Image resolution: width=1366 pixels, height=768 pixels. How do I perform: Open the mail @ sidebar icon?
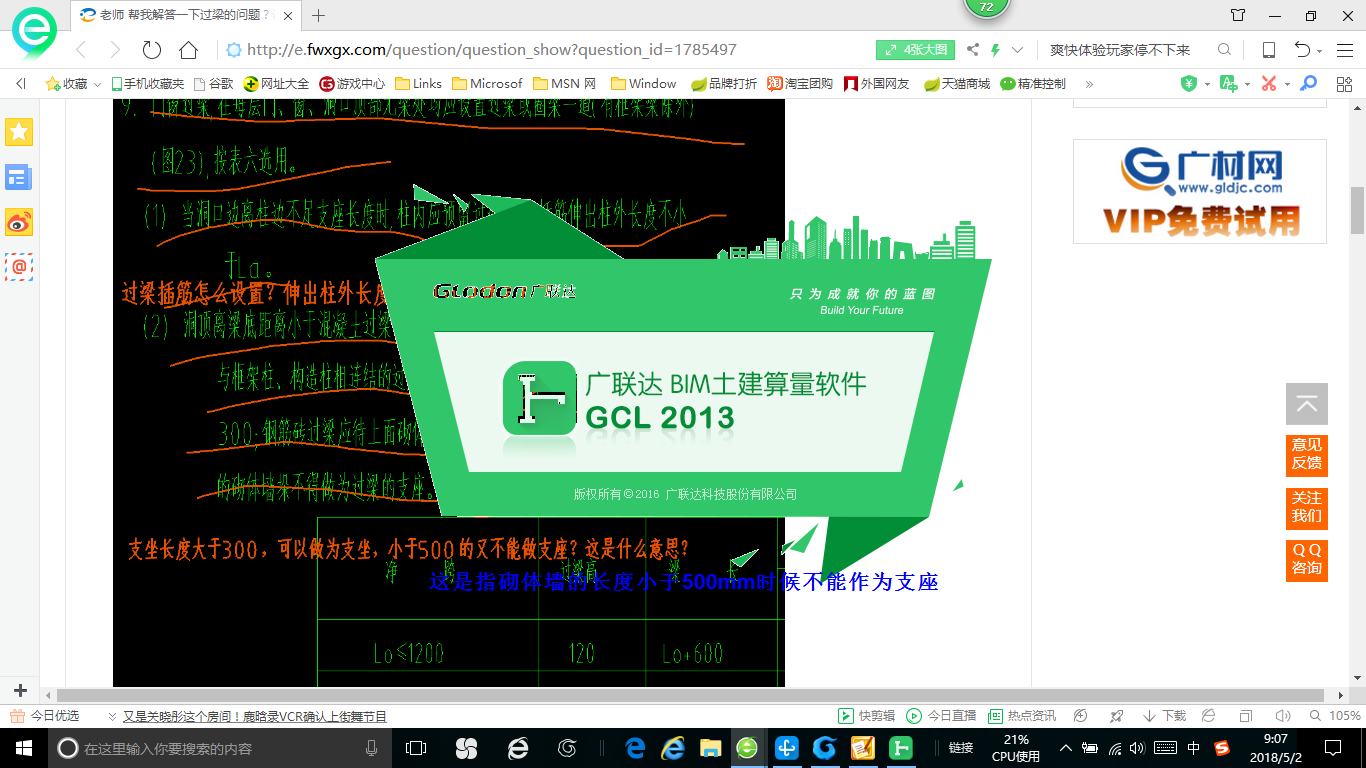click(19, 267)
